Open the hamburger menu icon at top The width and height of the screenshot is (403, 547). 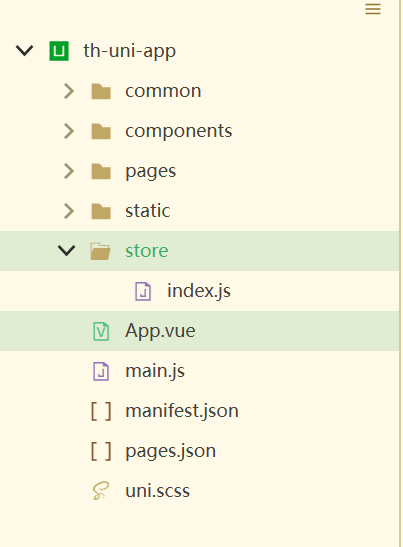point(373,9)
